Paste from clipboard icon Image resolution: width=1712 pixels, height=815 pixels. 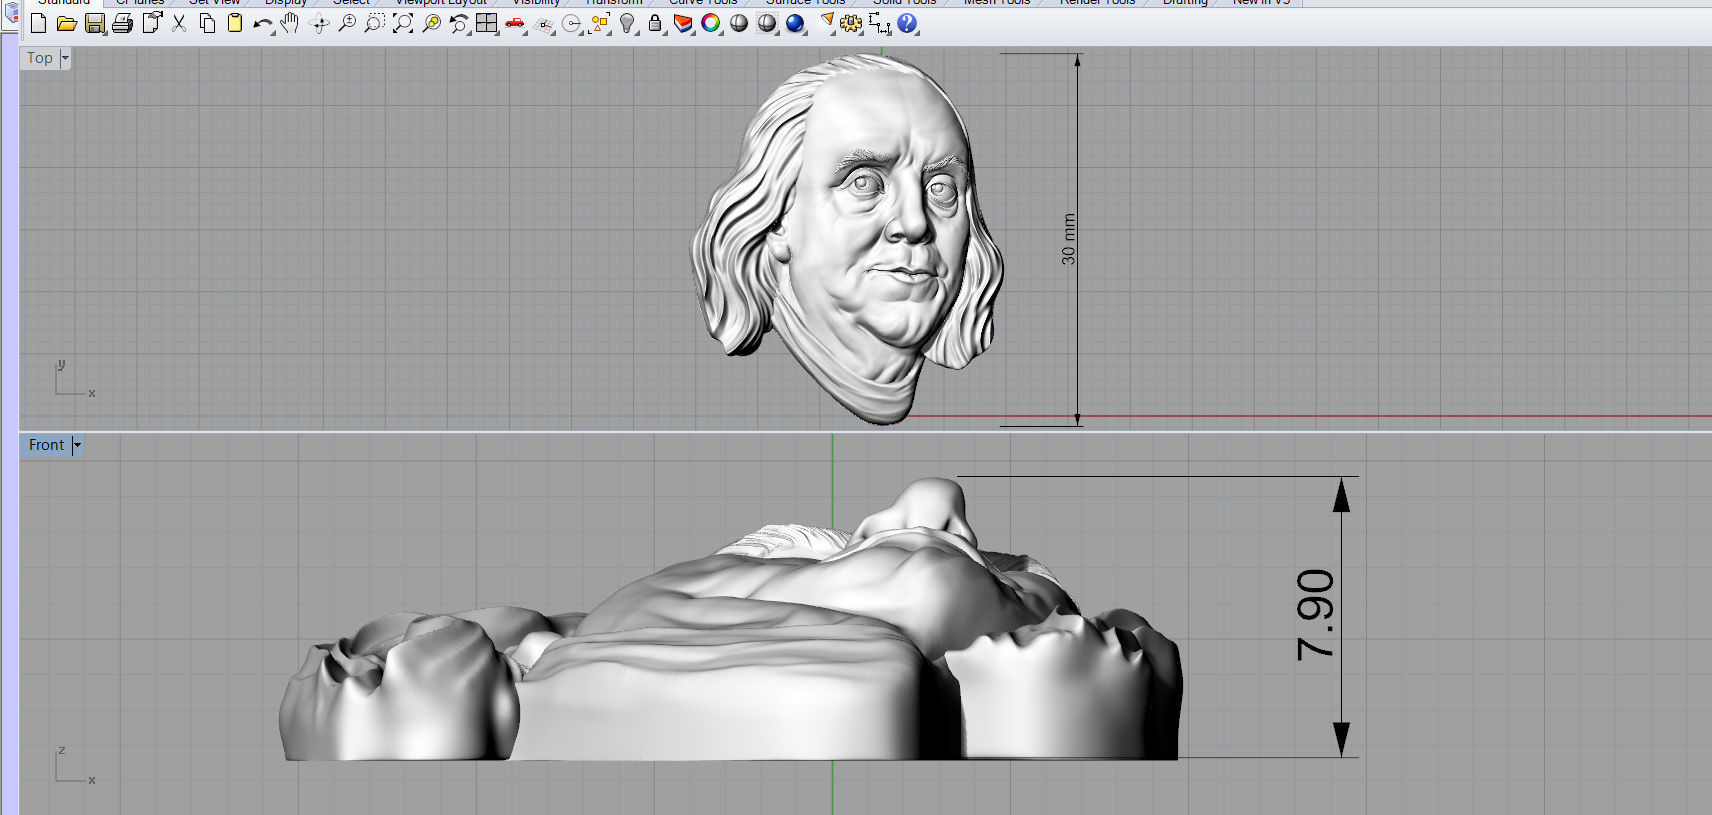pyautogui.click(x=235, y=23)
